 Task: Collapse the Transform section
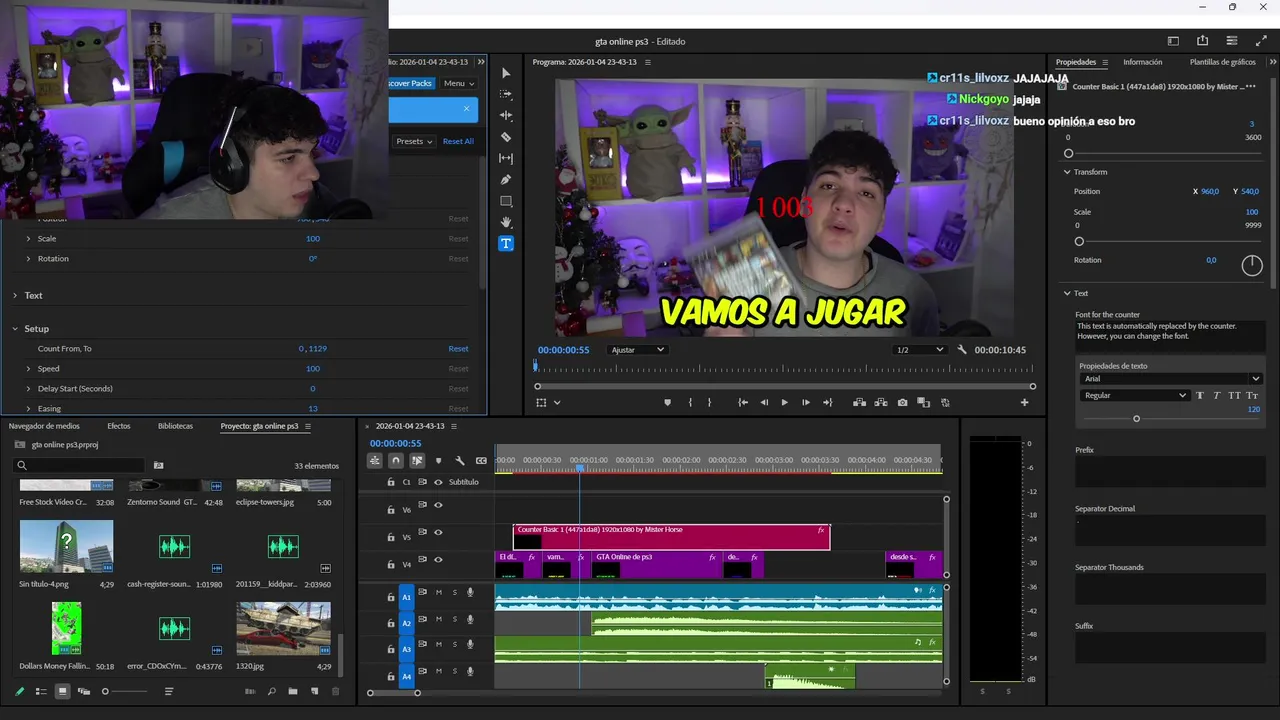click(x=1067, y=172)
